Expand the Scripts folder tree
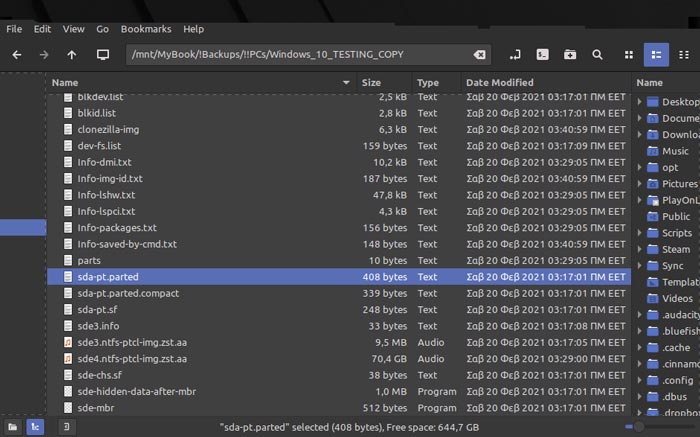This screenshot has height=437, width=700. [639, 233]
